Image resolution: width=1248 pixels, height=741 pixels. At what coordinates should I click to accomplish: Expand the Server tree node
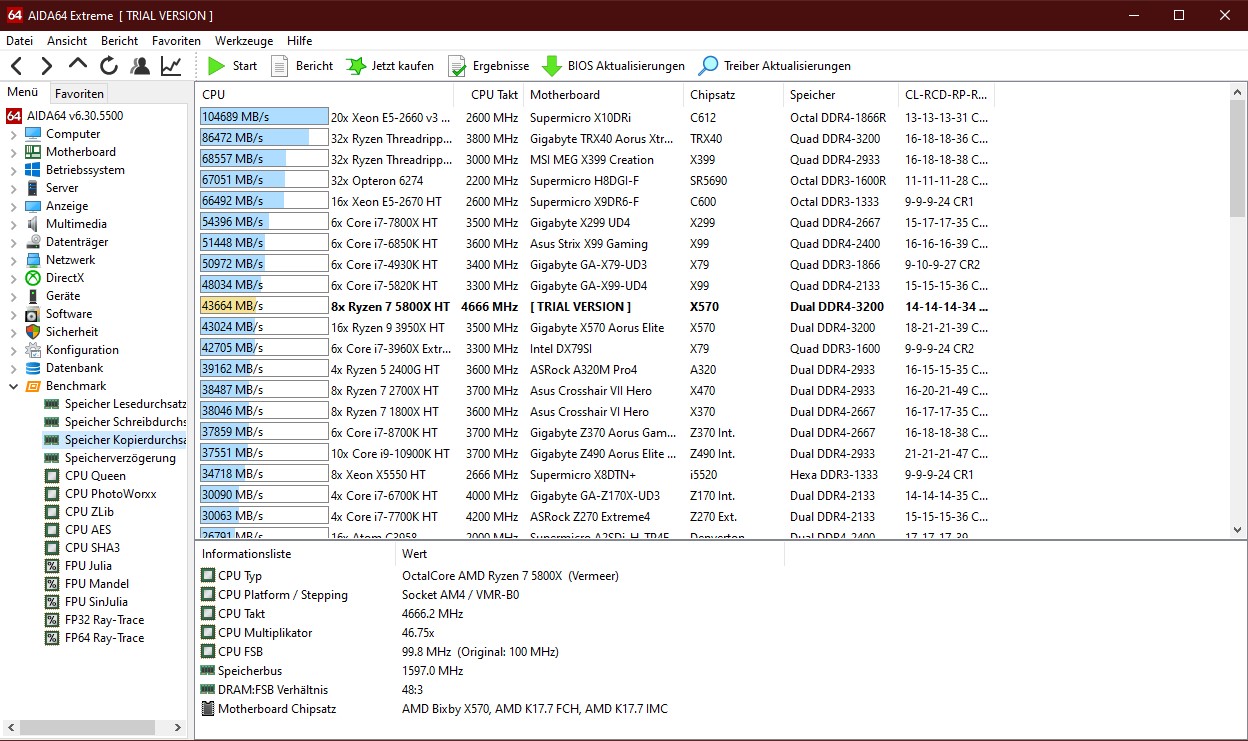(13, 188)
